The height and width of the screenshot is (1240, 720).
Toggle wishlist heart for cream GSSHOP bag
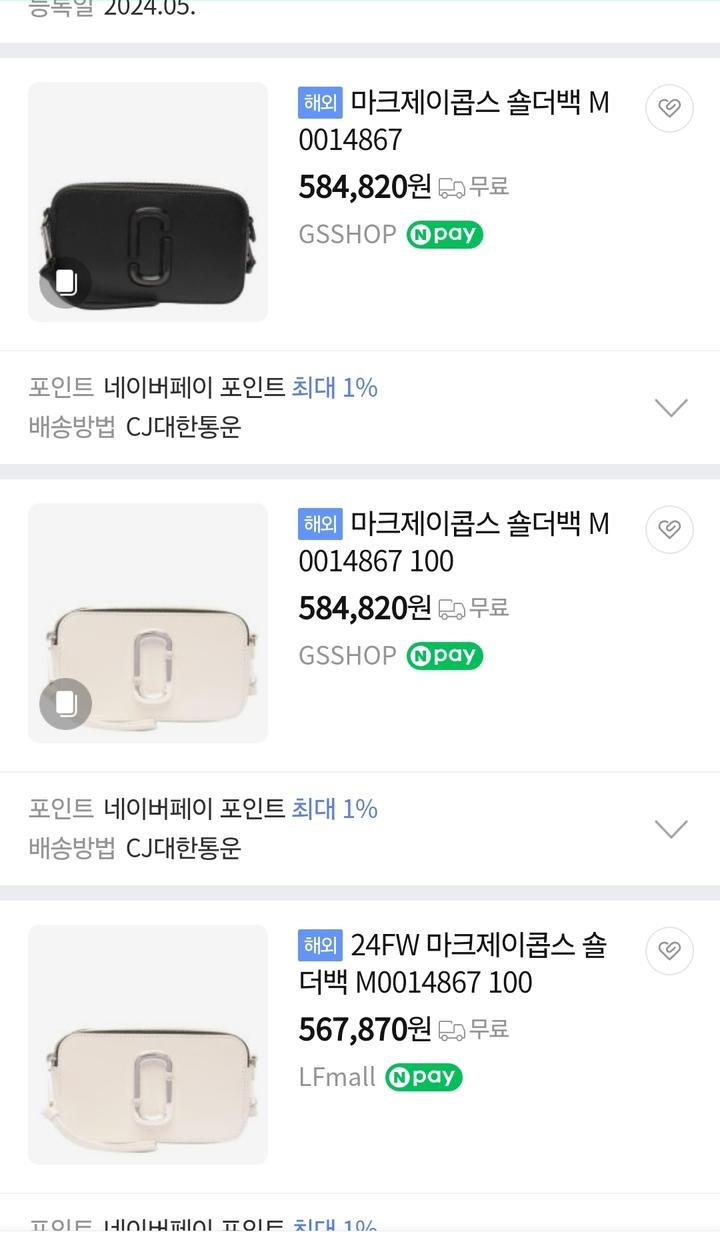tap(669, 530)
